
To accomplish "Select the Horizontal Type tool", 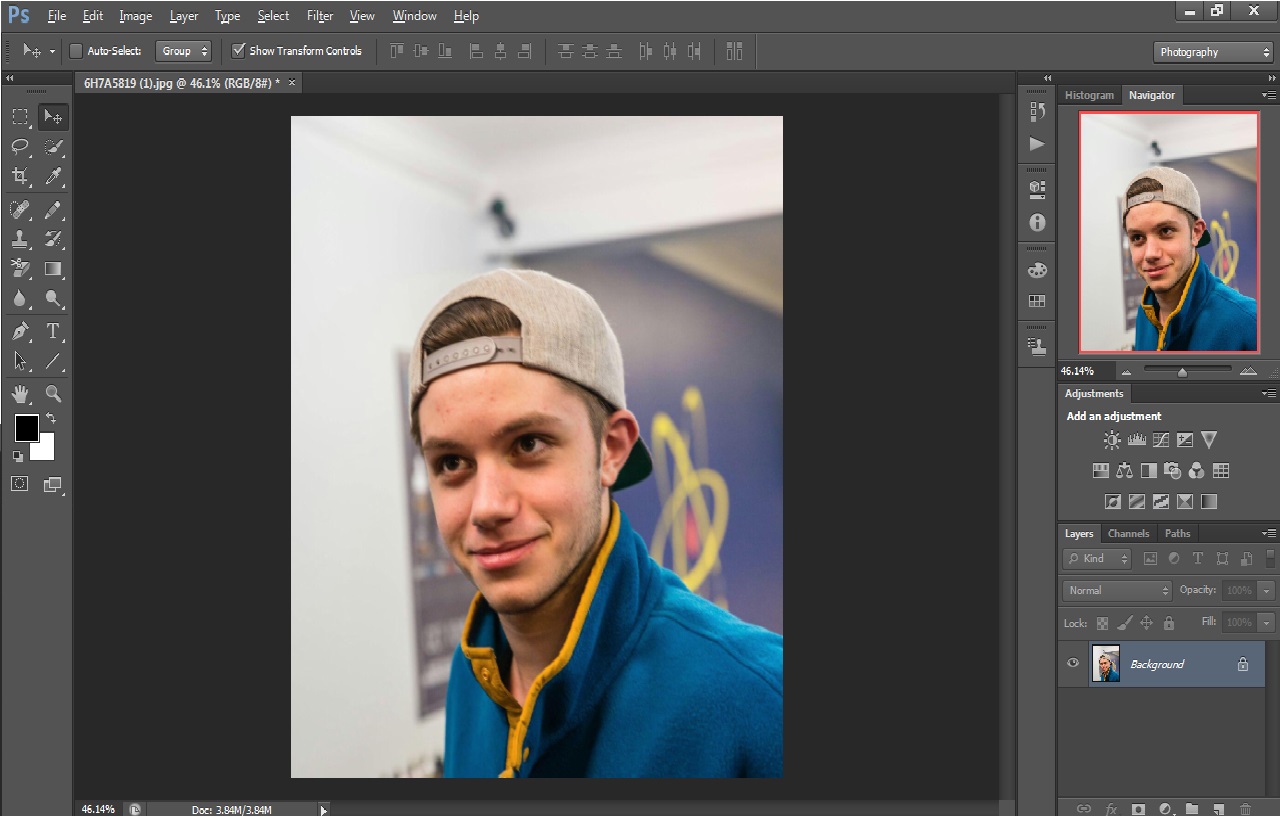I will [x=54, y=331].
